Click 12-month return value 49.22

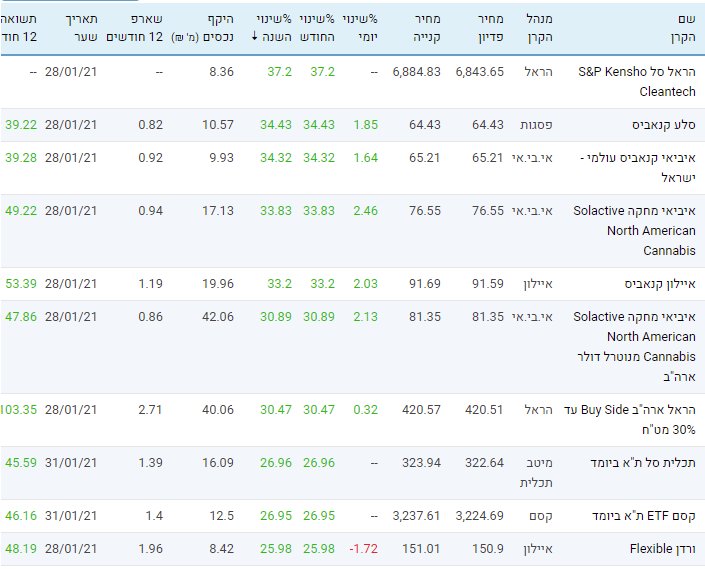(x=21, y=211)
